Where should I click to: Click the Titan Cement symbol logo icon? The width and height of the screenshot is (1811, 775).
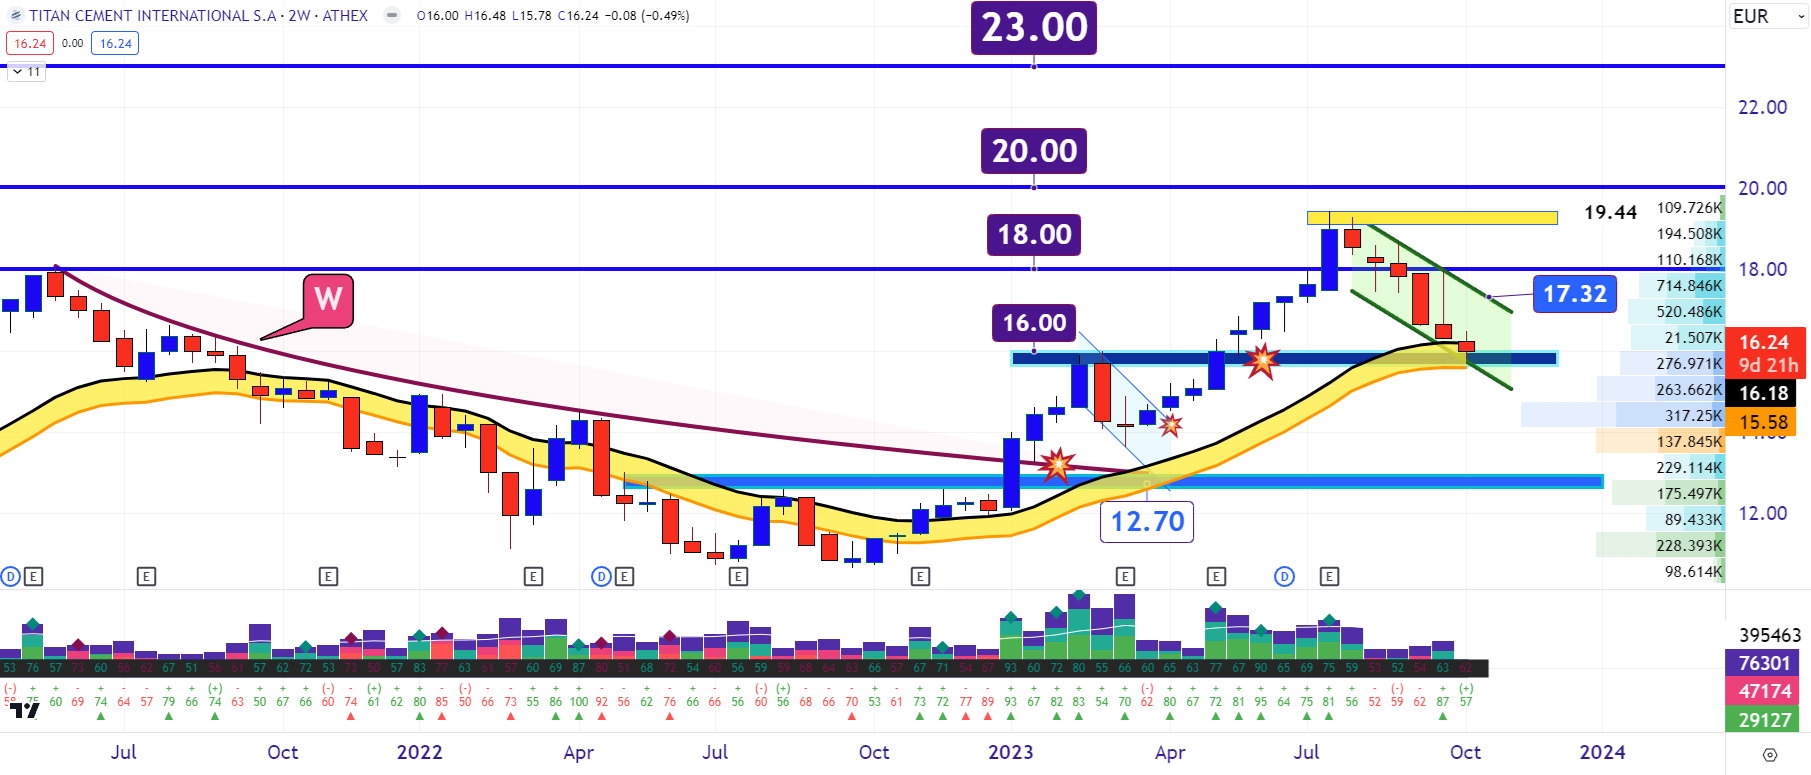pyautogui.click(x=15, y=16)
